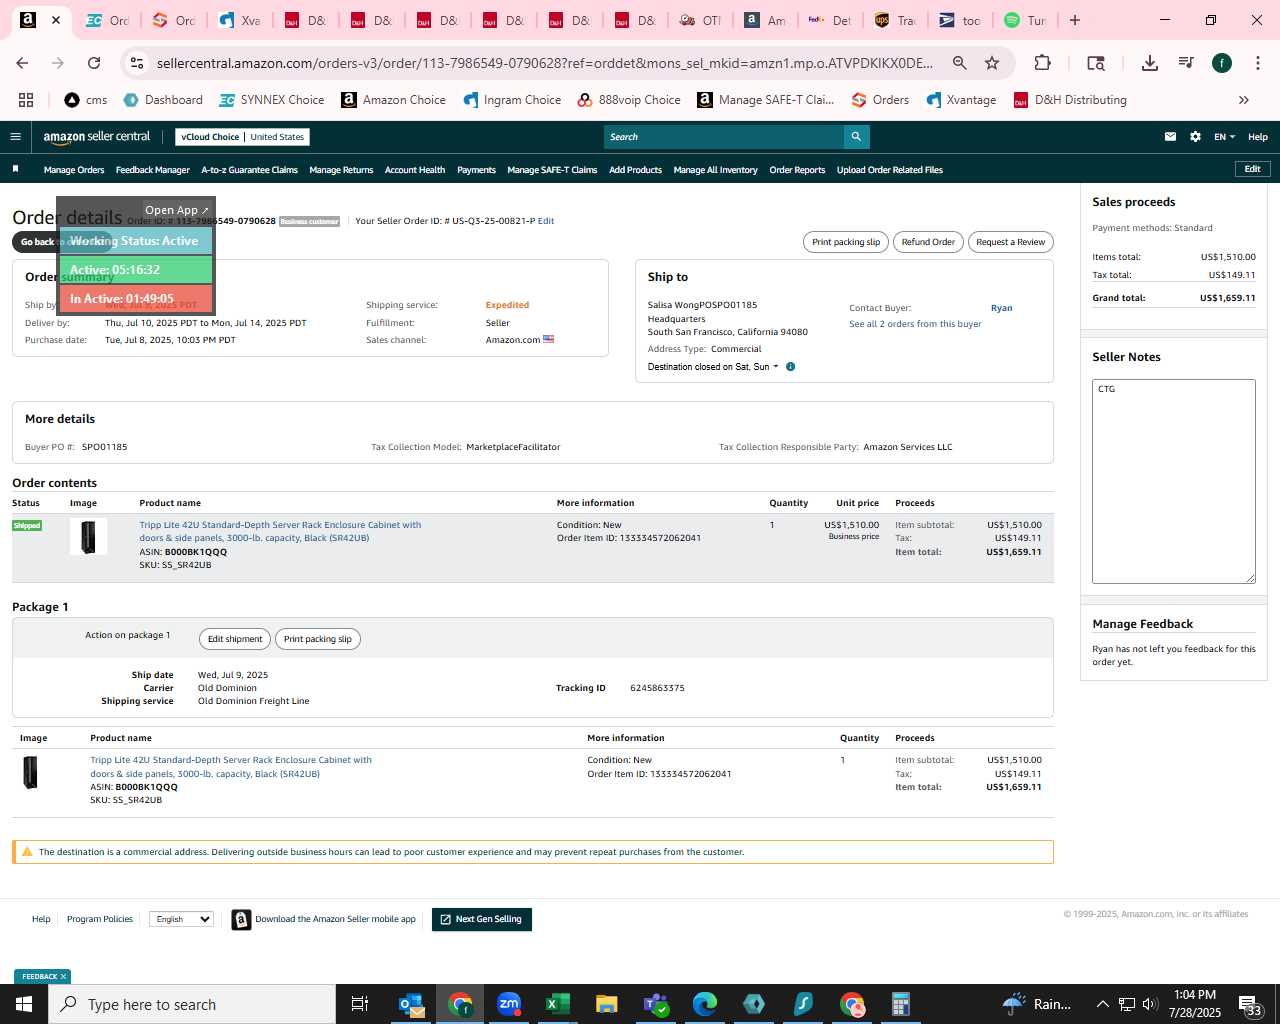Click the Chrome address bar URL
This screenshot has width=1280, height=1024.
[544, 63]
